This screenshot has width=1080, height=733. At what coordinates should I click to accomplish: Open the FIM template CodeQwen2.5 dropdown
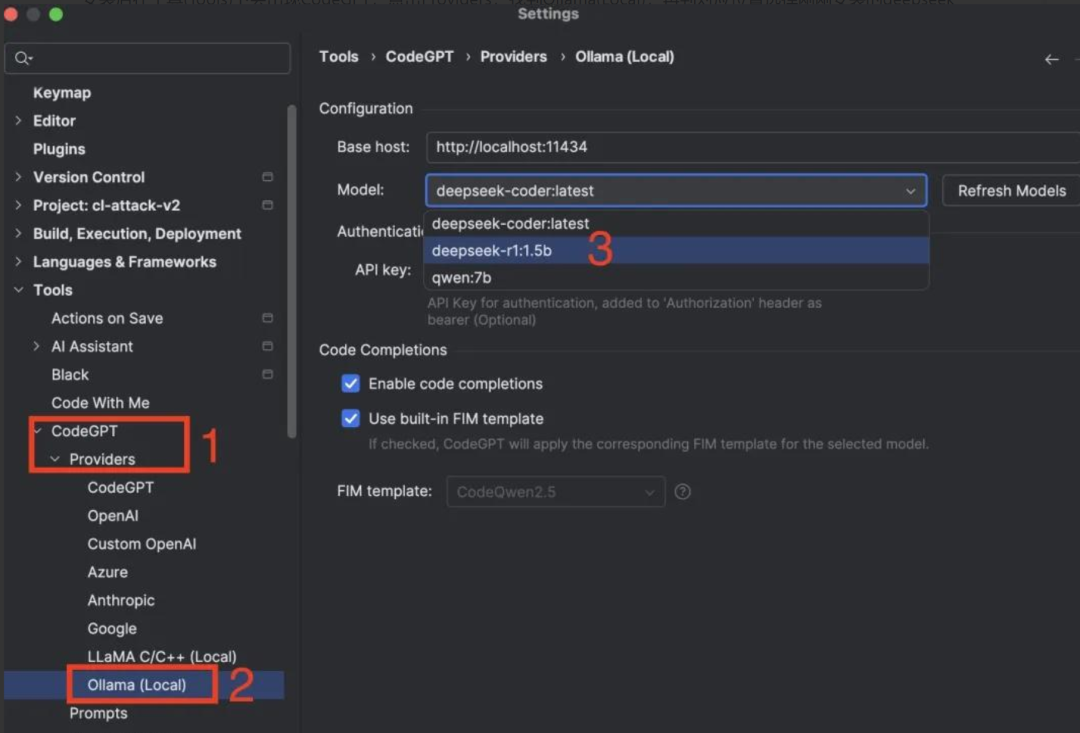[555, 492]
